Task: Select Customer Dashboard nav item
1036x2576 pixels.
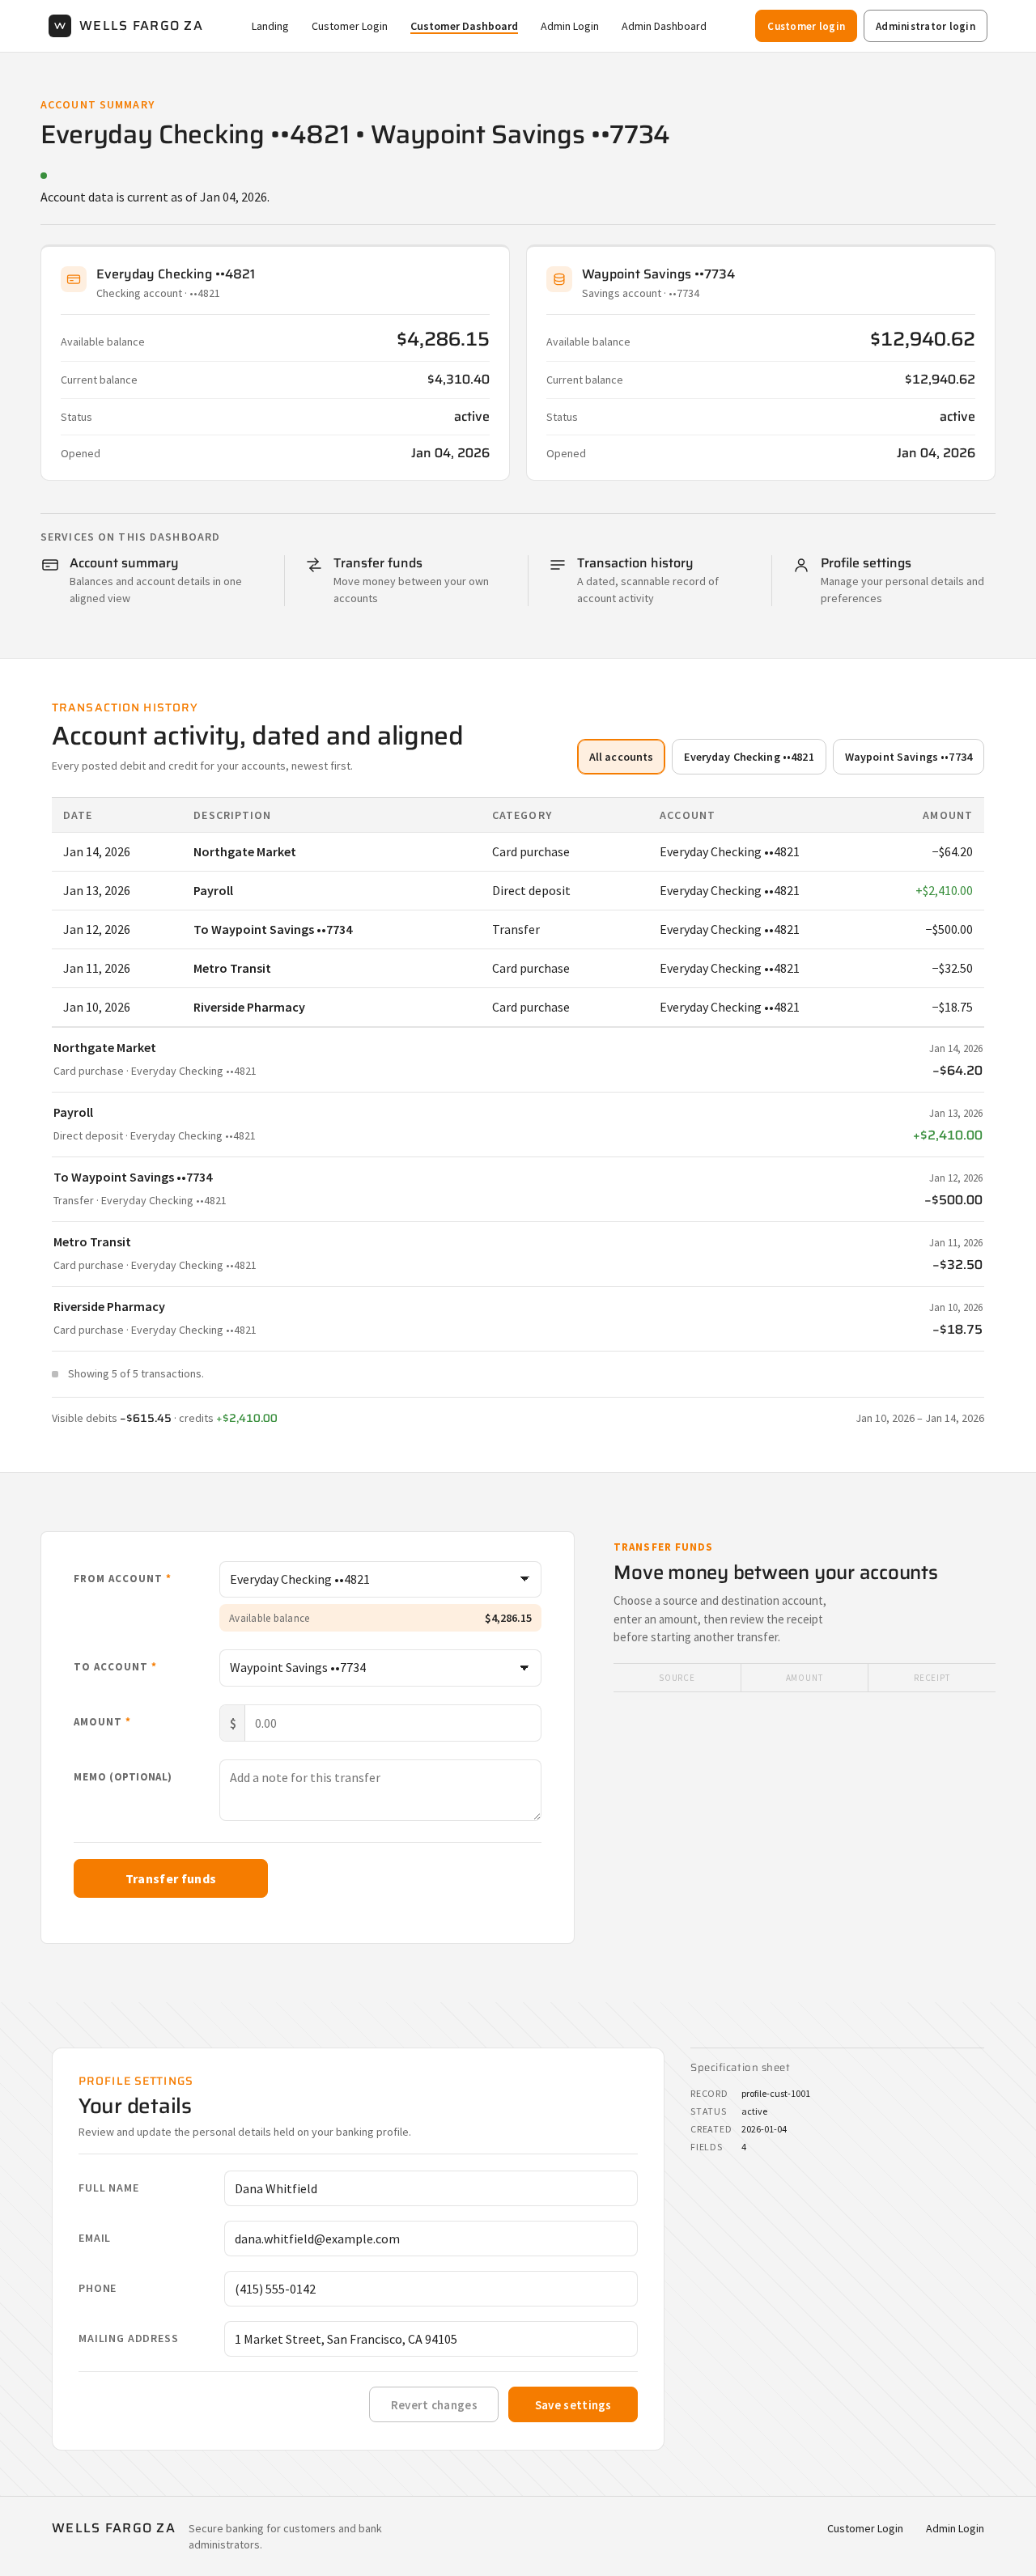Action: pos(464,26)
